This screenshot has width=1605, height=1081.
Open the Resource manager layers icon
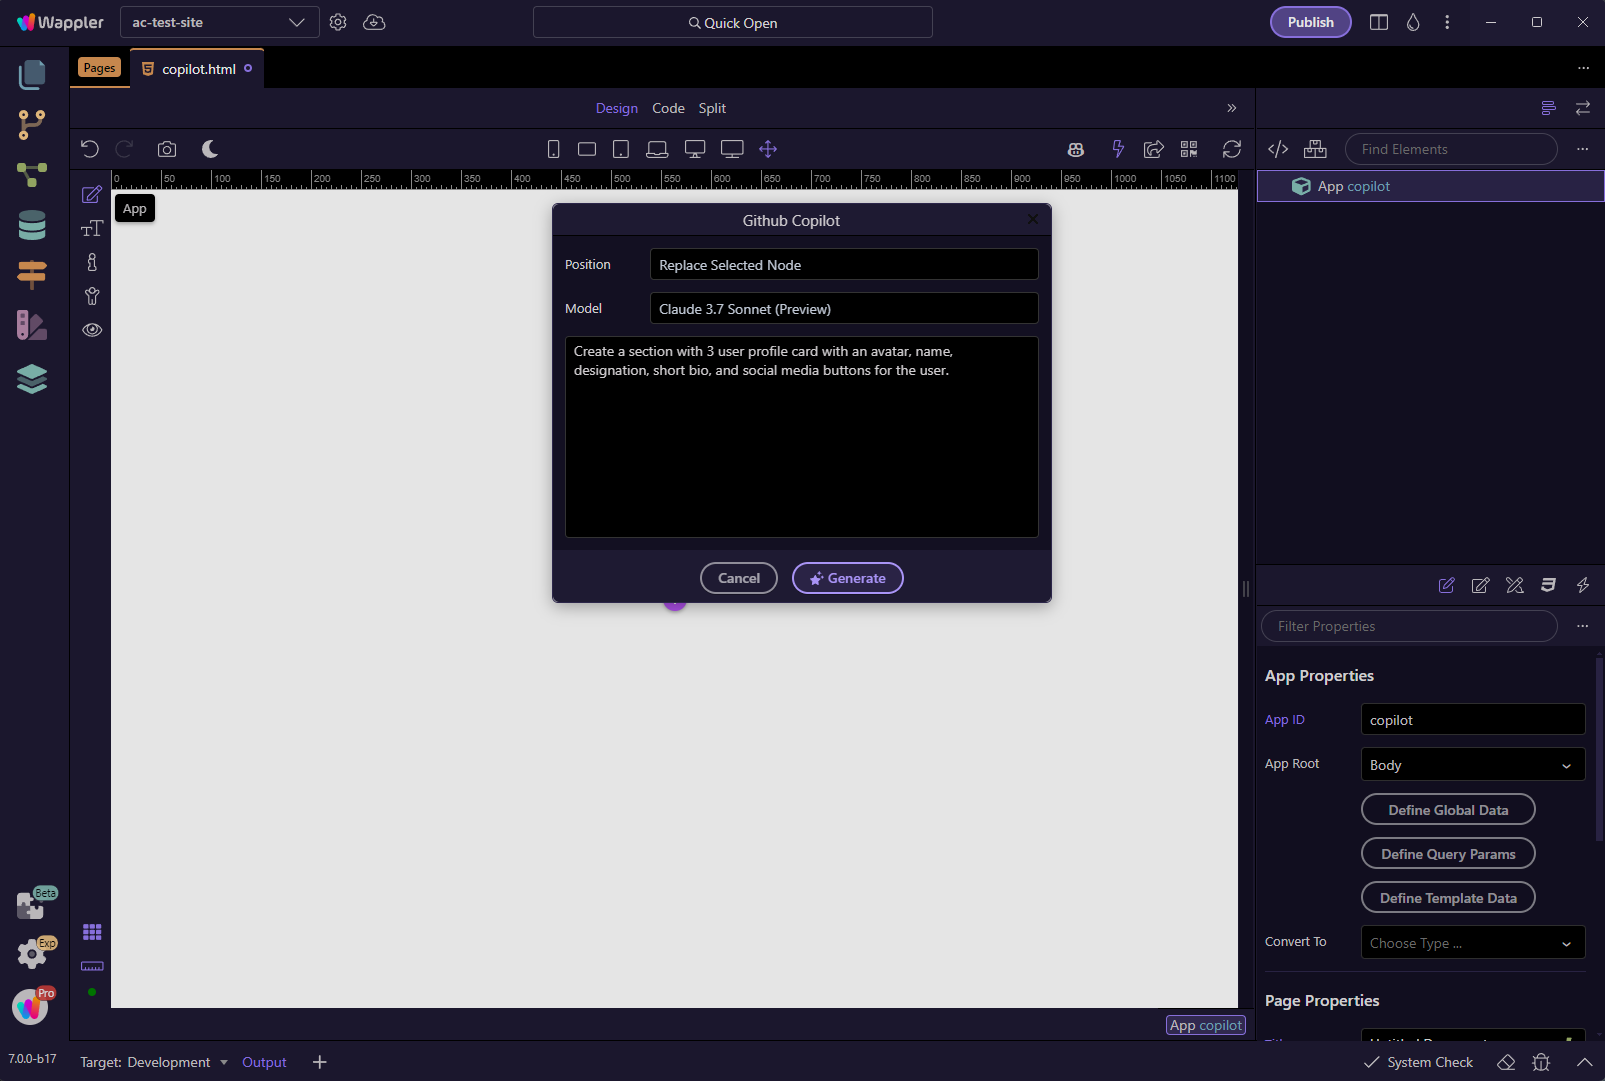(32, 379)
